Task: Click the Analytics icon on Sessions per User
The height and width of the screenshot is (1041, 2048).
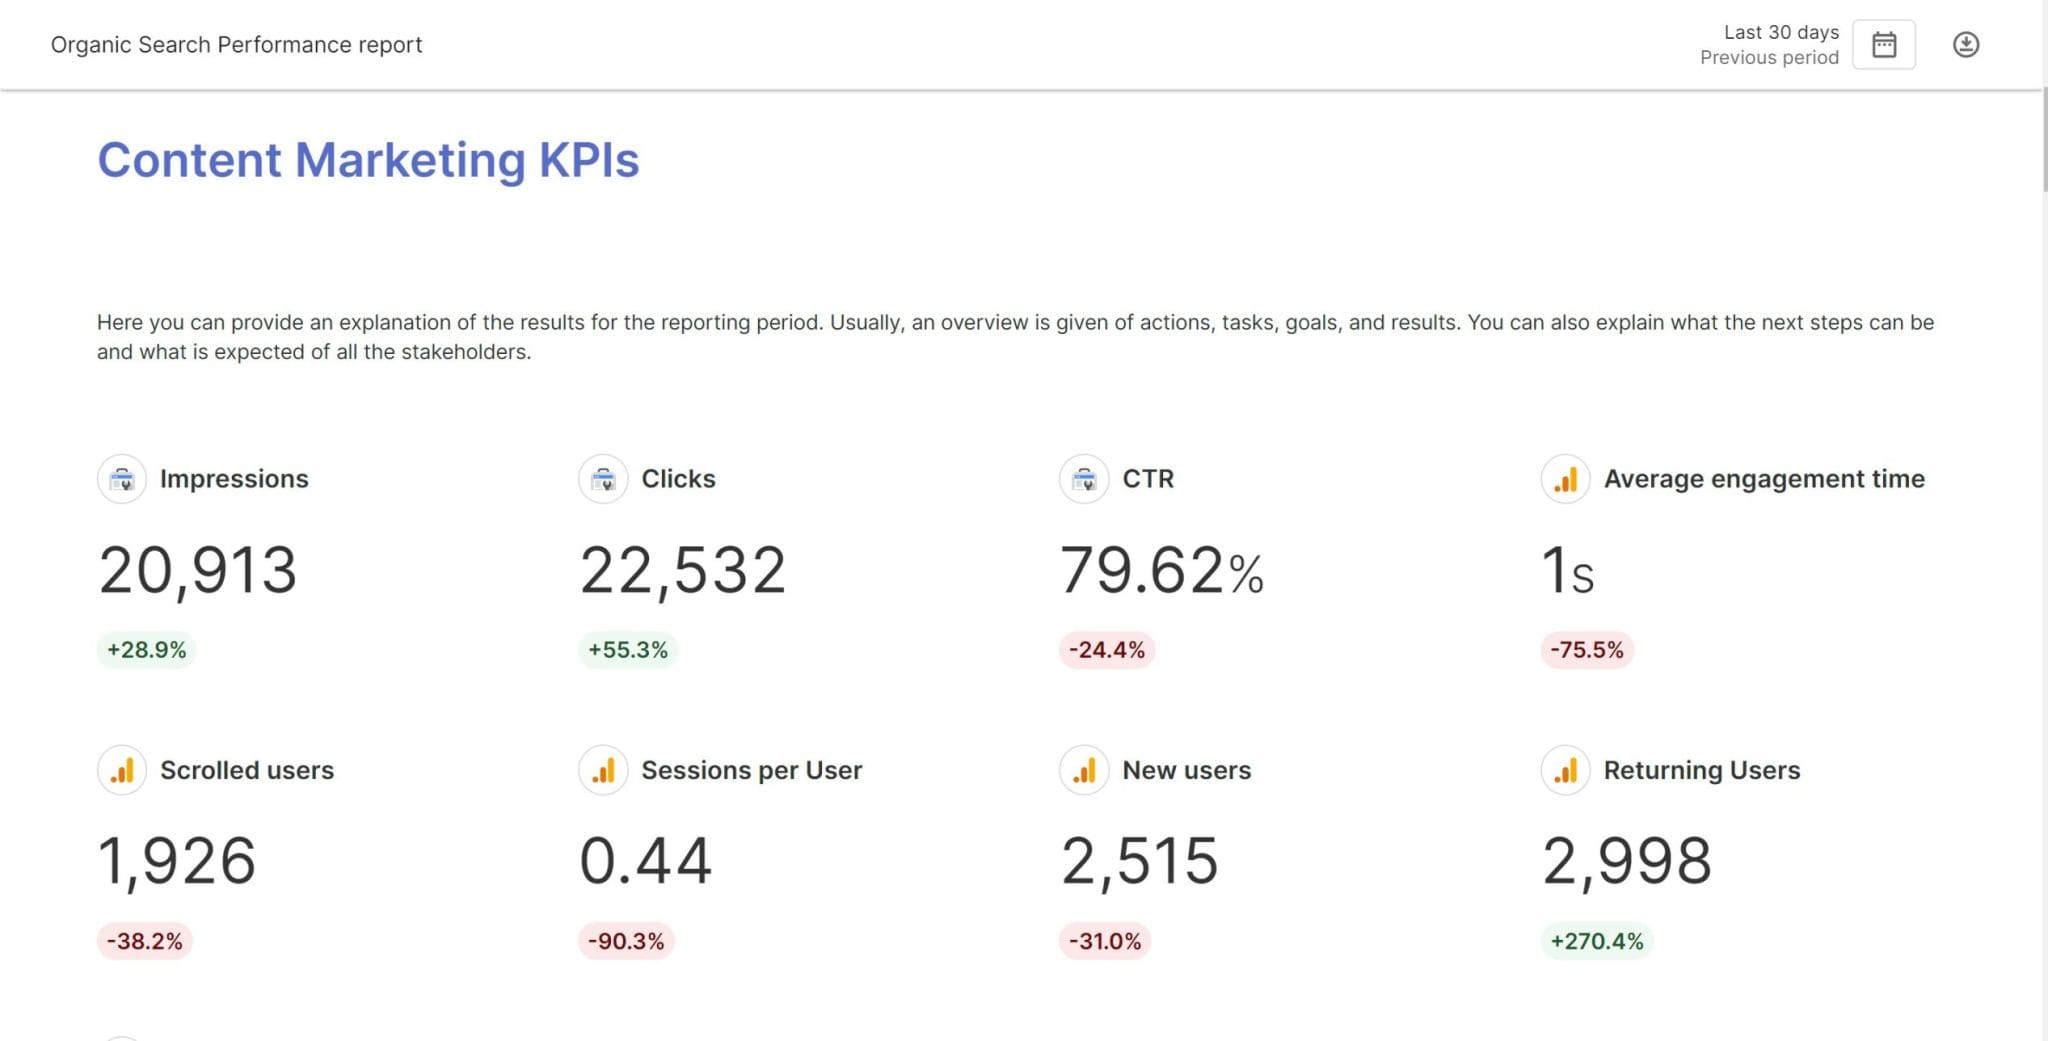Action: [x=604, y=770]
